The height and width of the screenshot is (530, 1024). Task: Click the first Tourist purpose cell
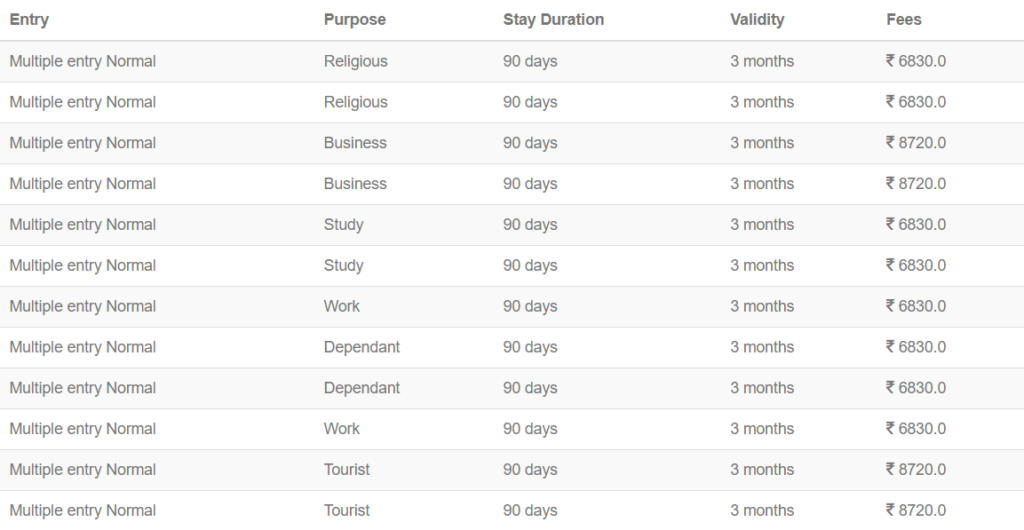[x=346, y=470]
